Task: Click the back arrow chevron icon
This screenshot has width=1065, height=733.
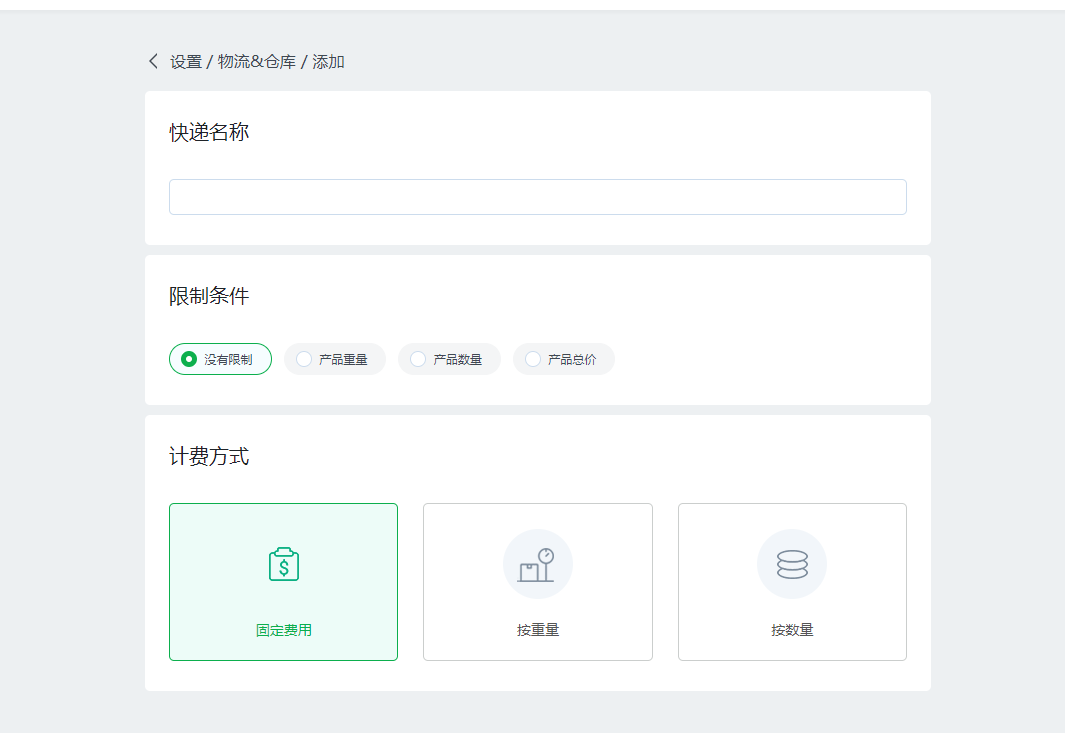Action: click(x=153, y=61)
